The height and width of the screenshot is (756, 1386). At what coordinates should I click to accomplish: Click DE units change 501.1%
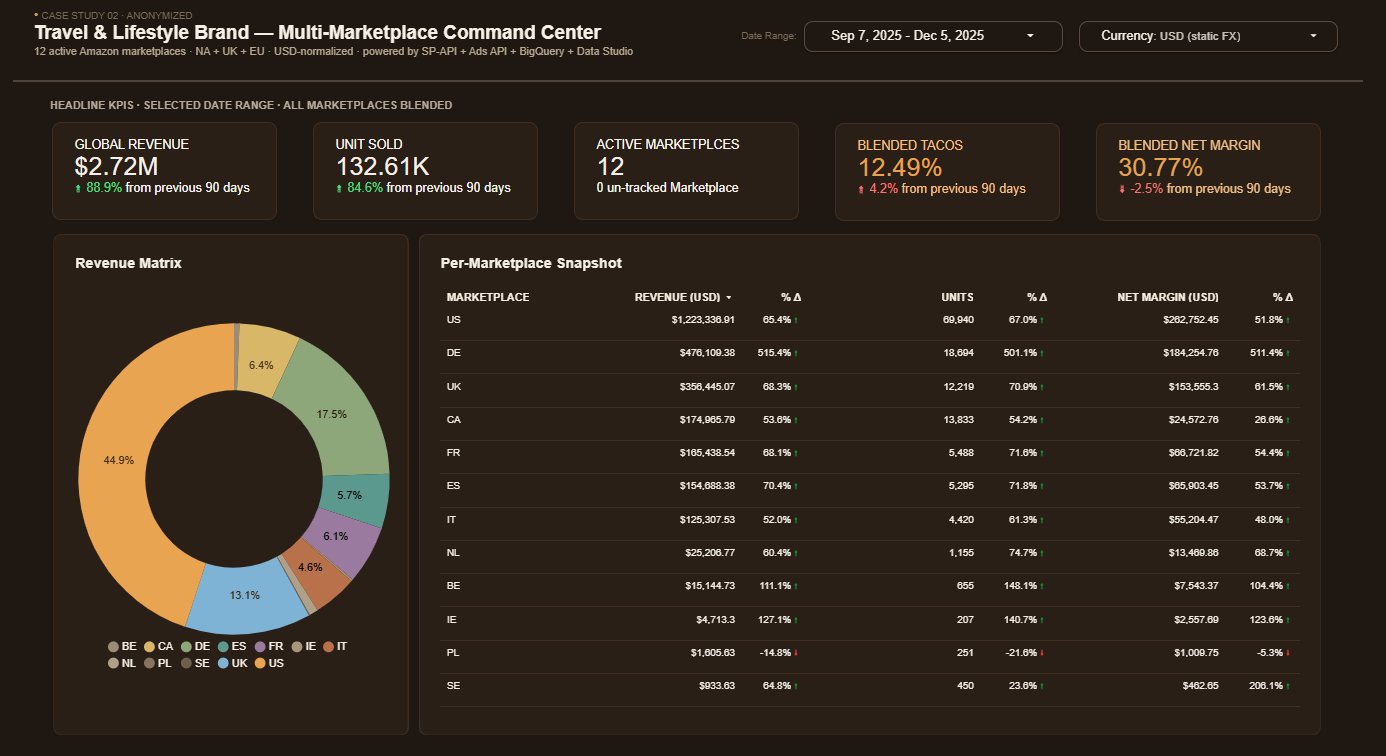(1022, 353)
